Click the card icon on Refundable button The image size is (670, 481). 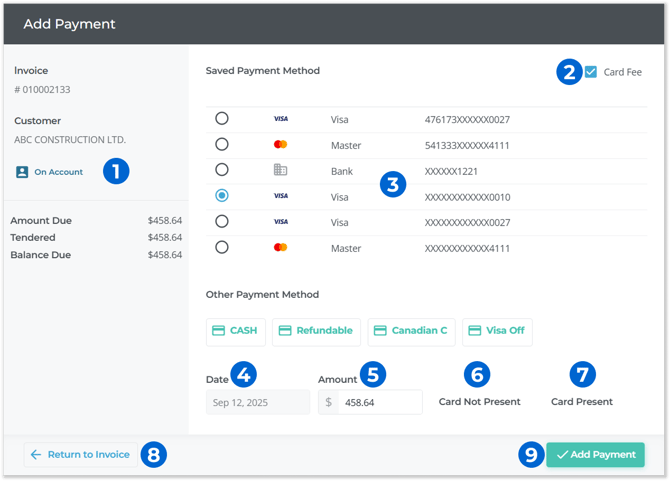point(284,331)
